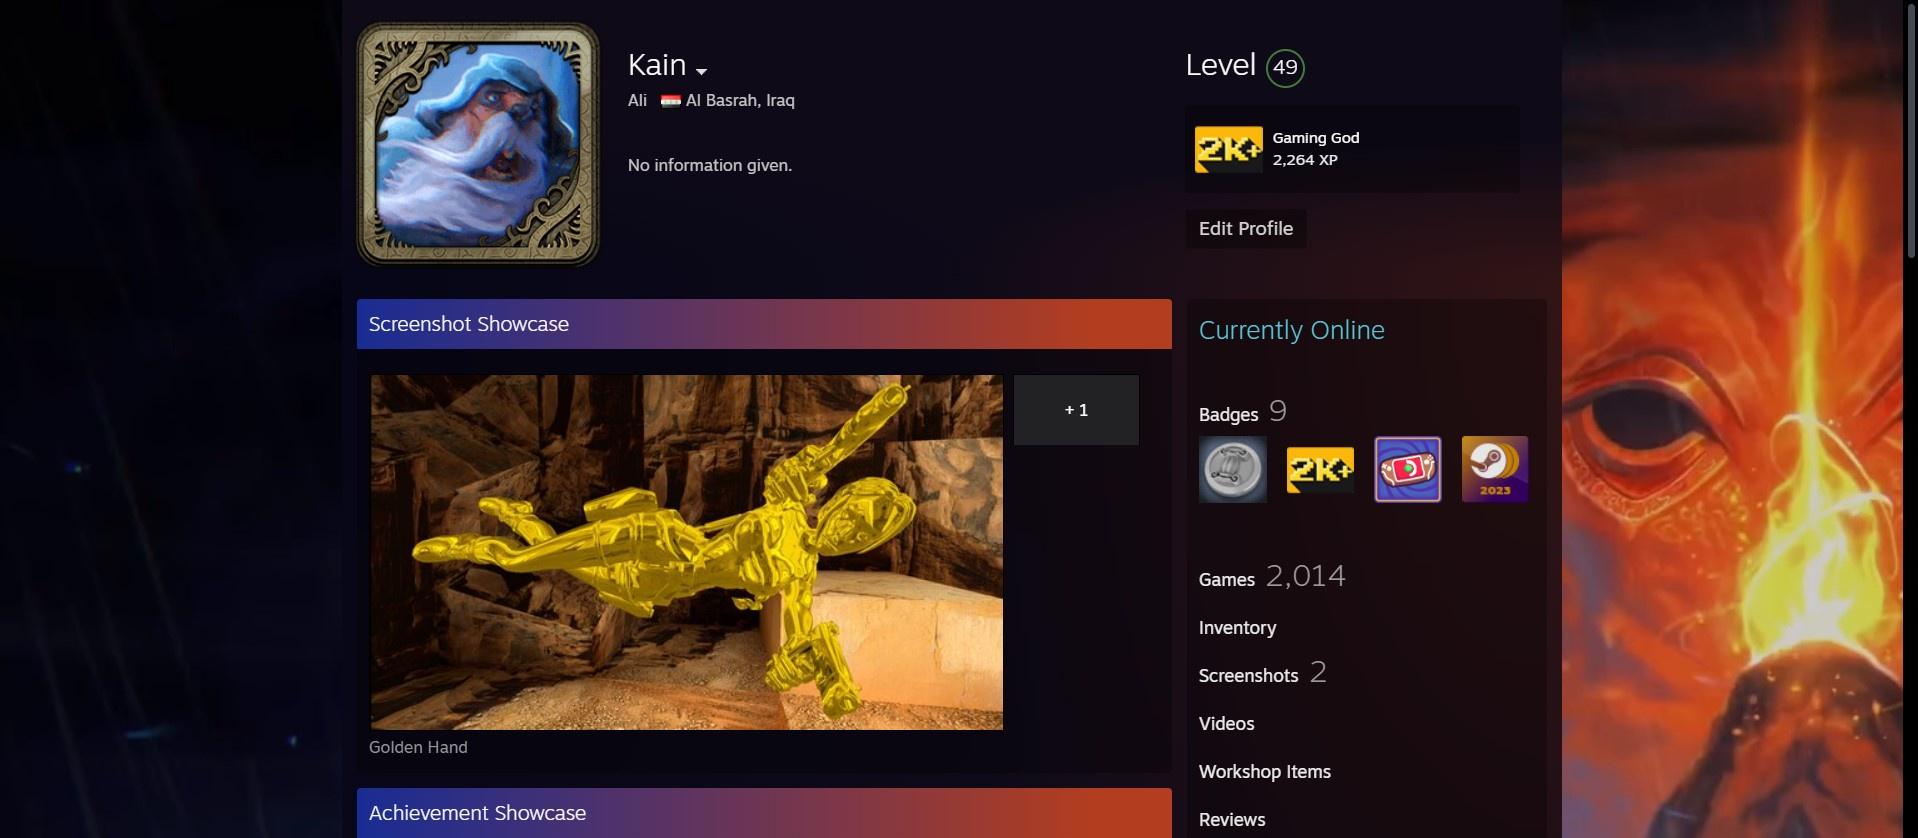Open Workshop Items

pos(1265,772)
